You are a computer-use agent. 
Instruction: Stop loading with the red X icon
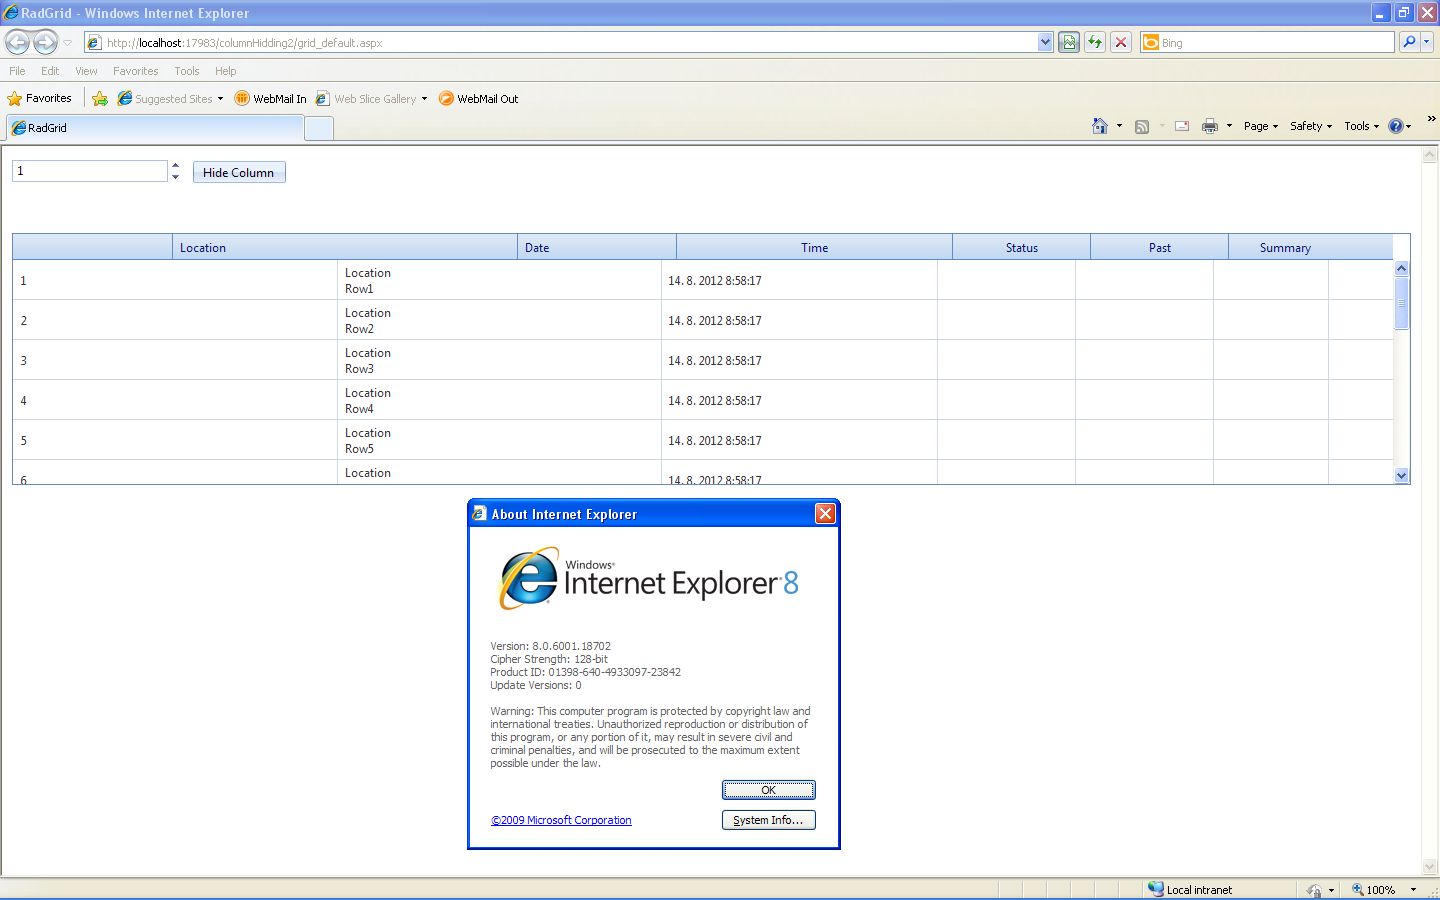(x=1121, y=43)
